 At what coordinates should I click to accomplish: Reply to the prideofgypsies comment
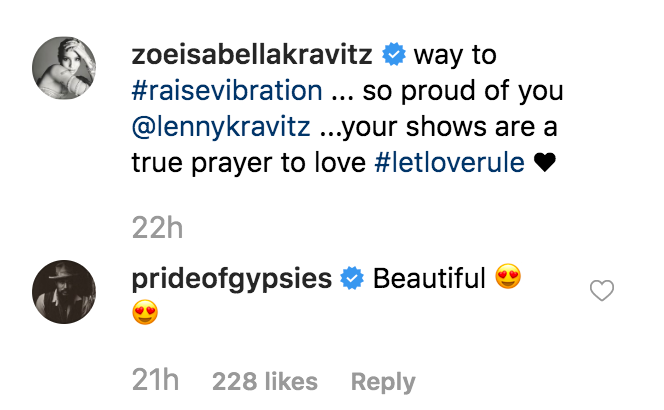point(383,381)
